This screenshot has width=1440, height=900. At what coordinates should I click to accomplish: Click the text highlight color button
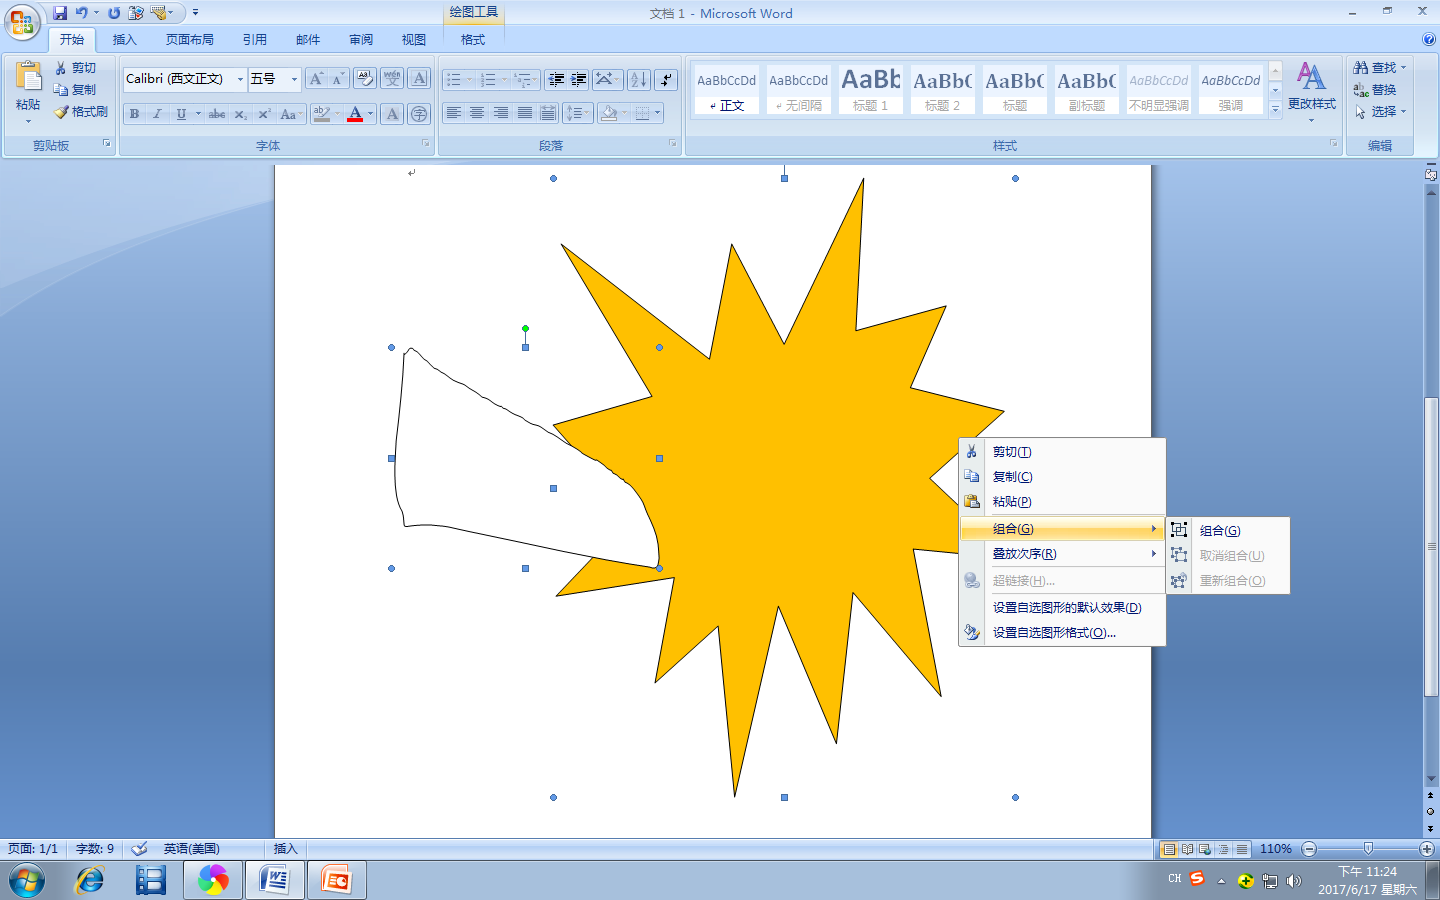(x=321, y=114)
